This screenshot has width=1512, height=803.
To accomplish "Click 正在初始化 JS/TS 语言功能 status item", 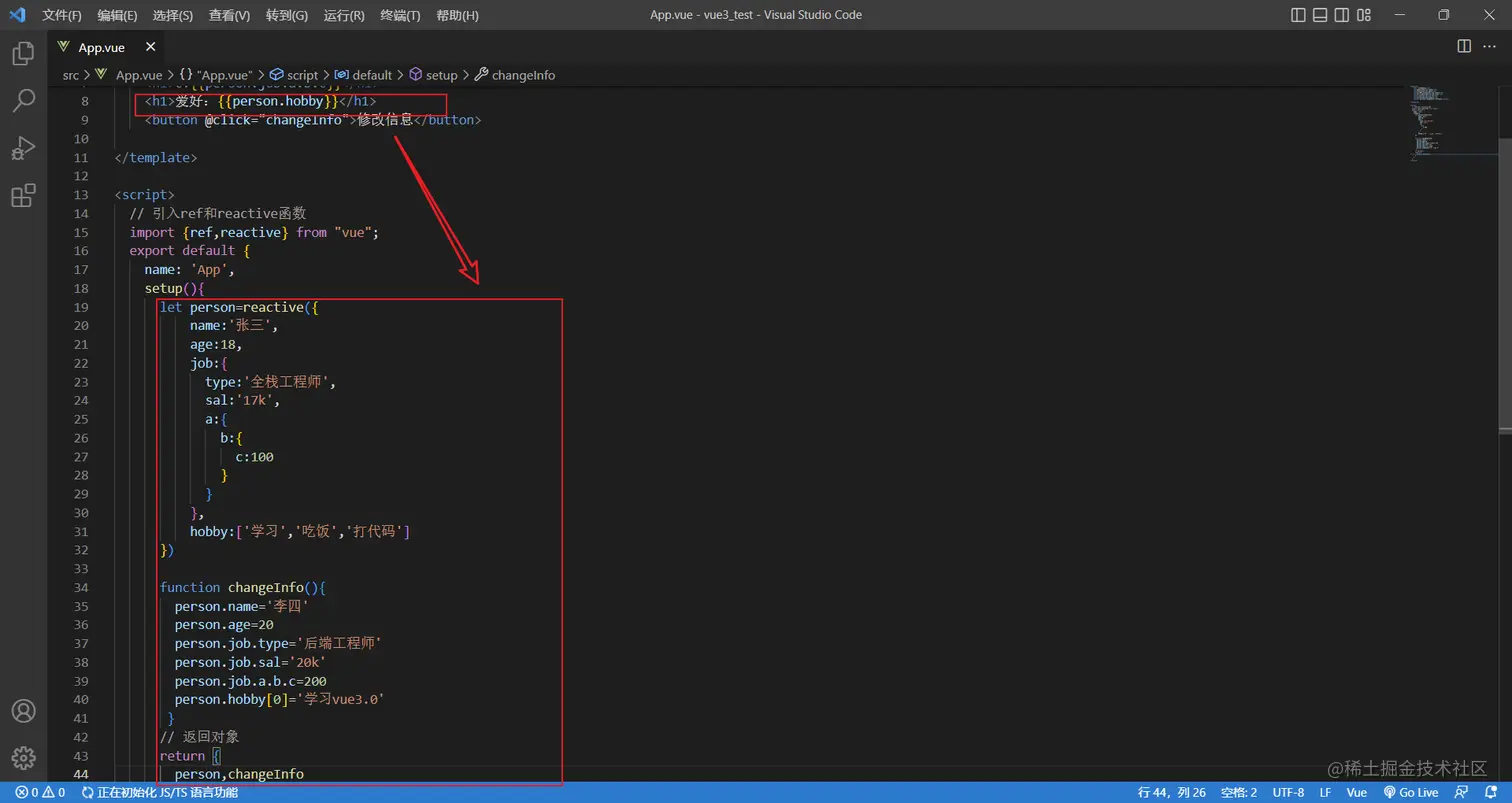I will tap(160, 792).
